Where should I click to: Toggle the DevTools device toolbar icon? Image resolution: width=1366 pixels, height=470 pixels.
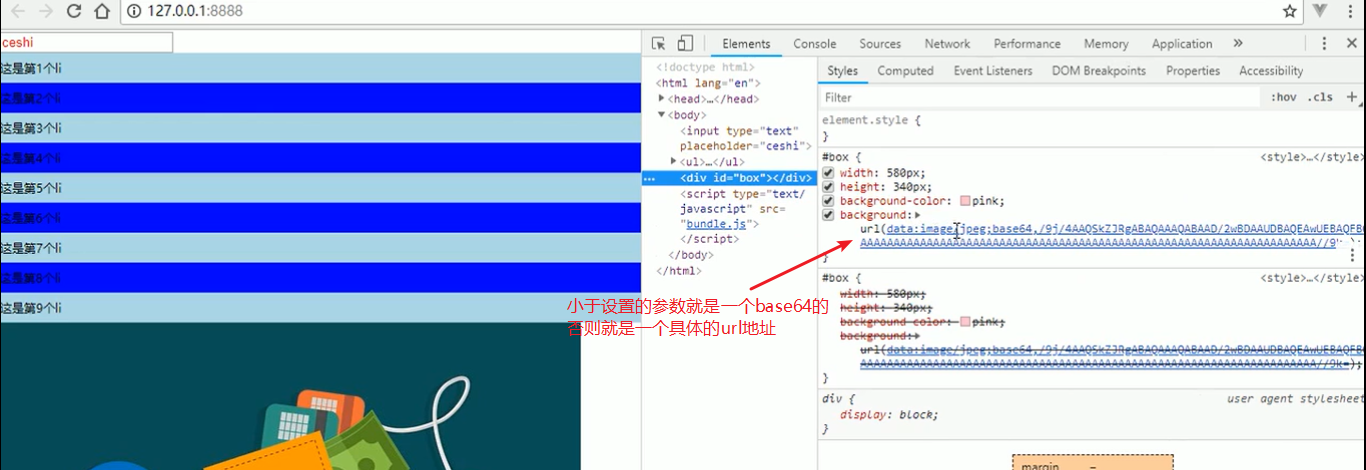(685, 43)
